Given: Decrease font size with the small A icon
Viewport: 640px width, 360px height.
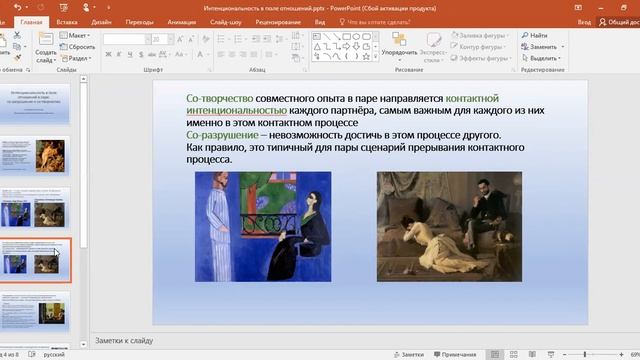Looking at the screenshot, I should coord(191,39).
